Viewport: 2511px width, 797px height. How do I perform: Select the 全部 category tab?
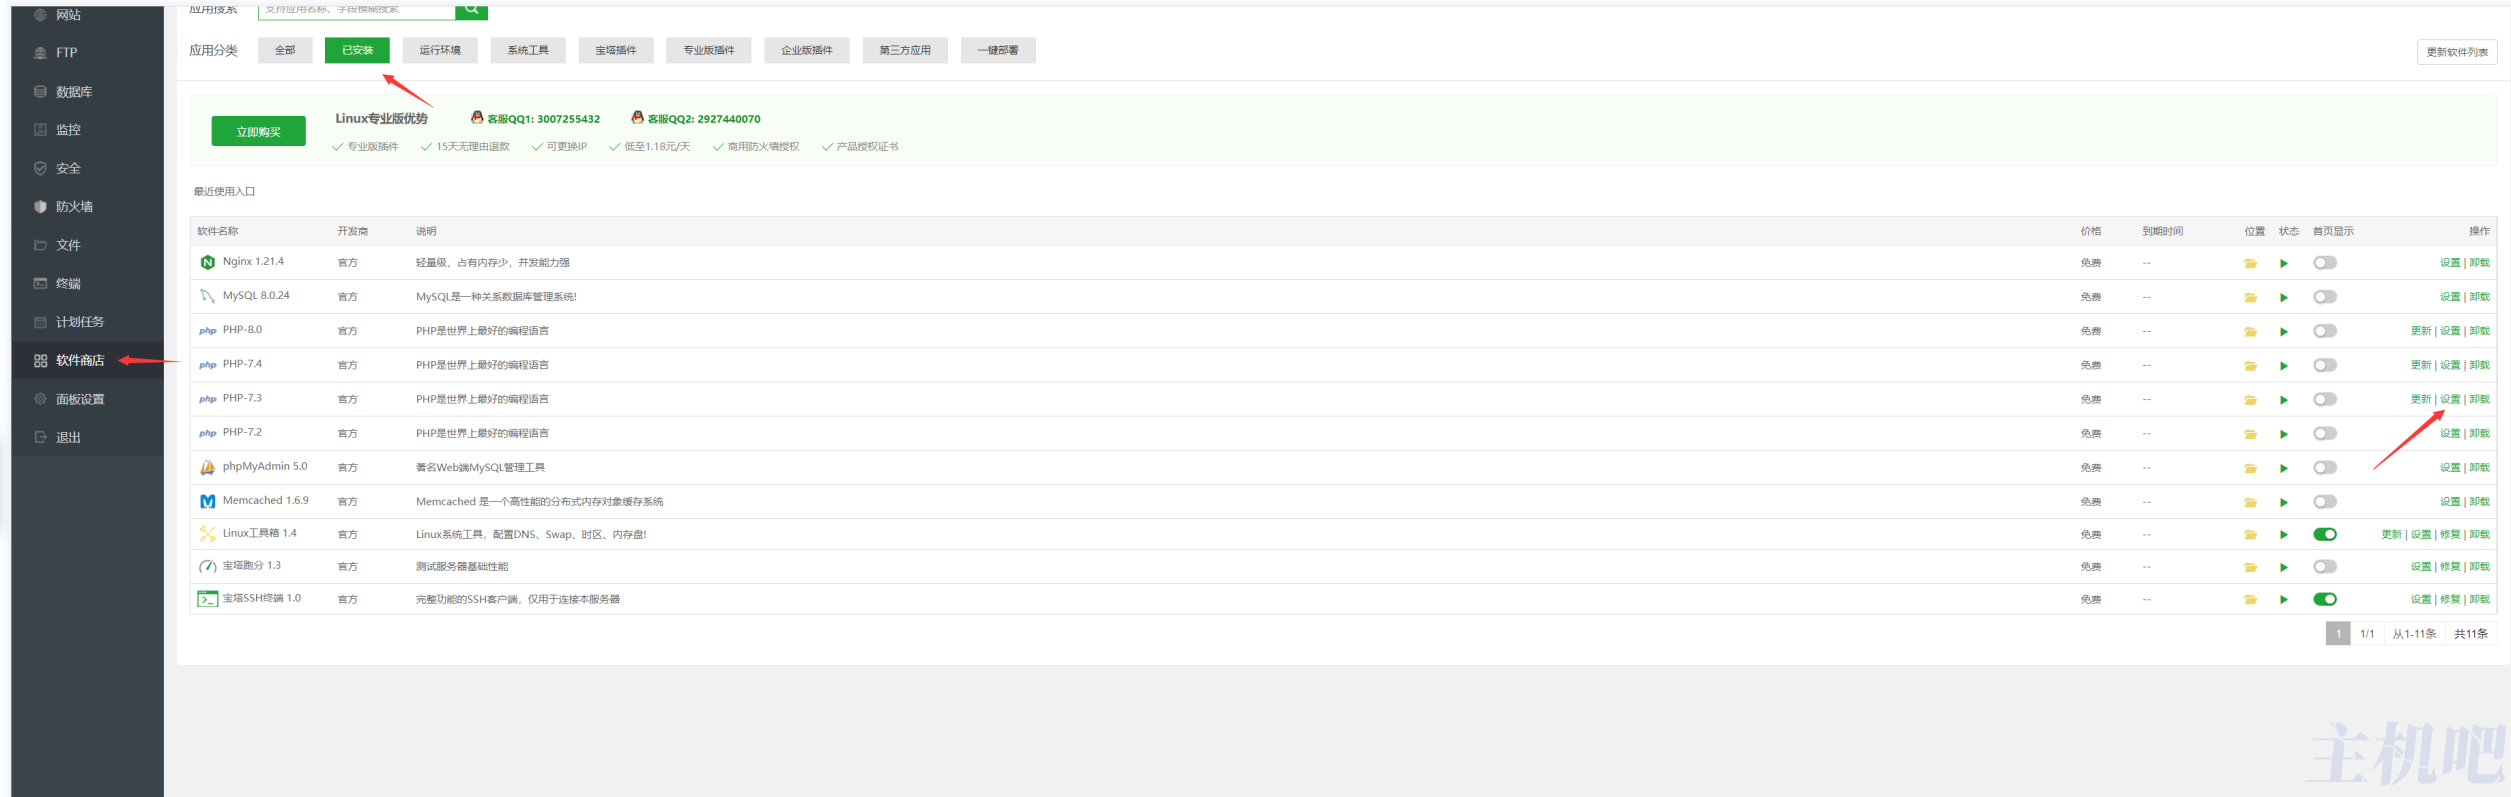click(x=285, y=50)
